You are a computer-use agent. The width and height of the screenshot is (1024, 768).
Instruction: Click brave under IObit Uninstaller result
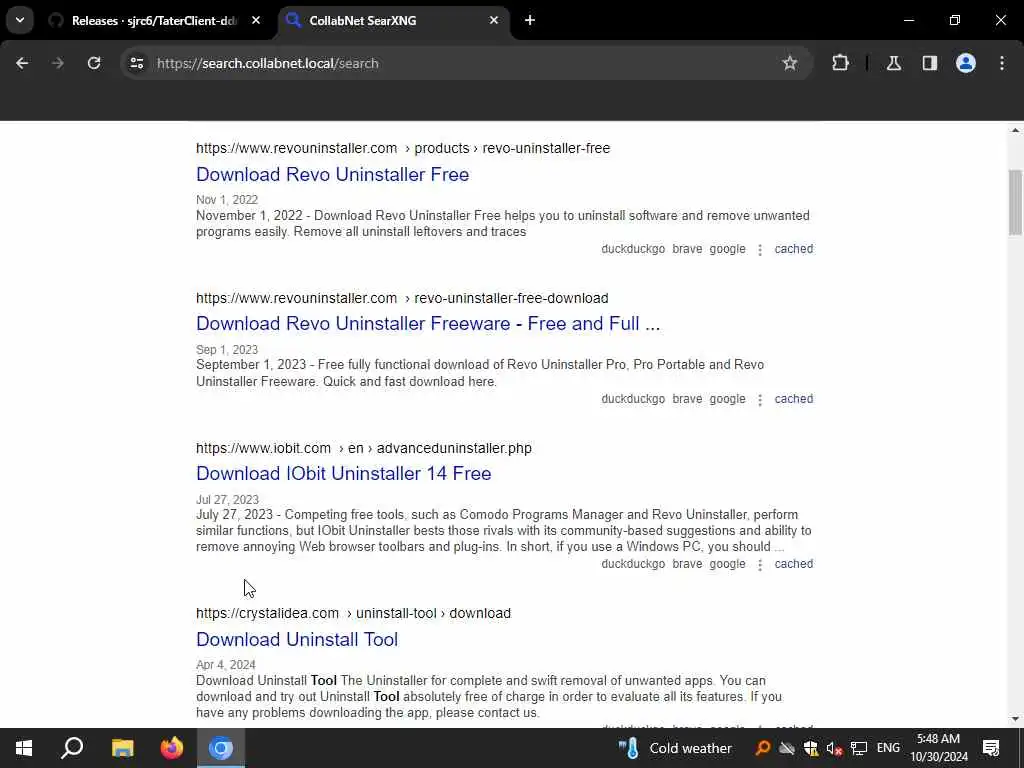coord(687,564)
